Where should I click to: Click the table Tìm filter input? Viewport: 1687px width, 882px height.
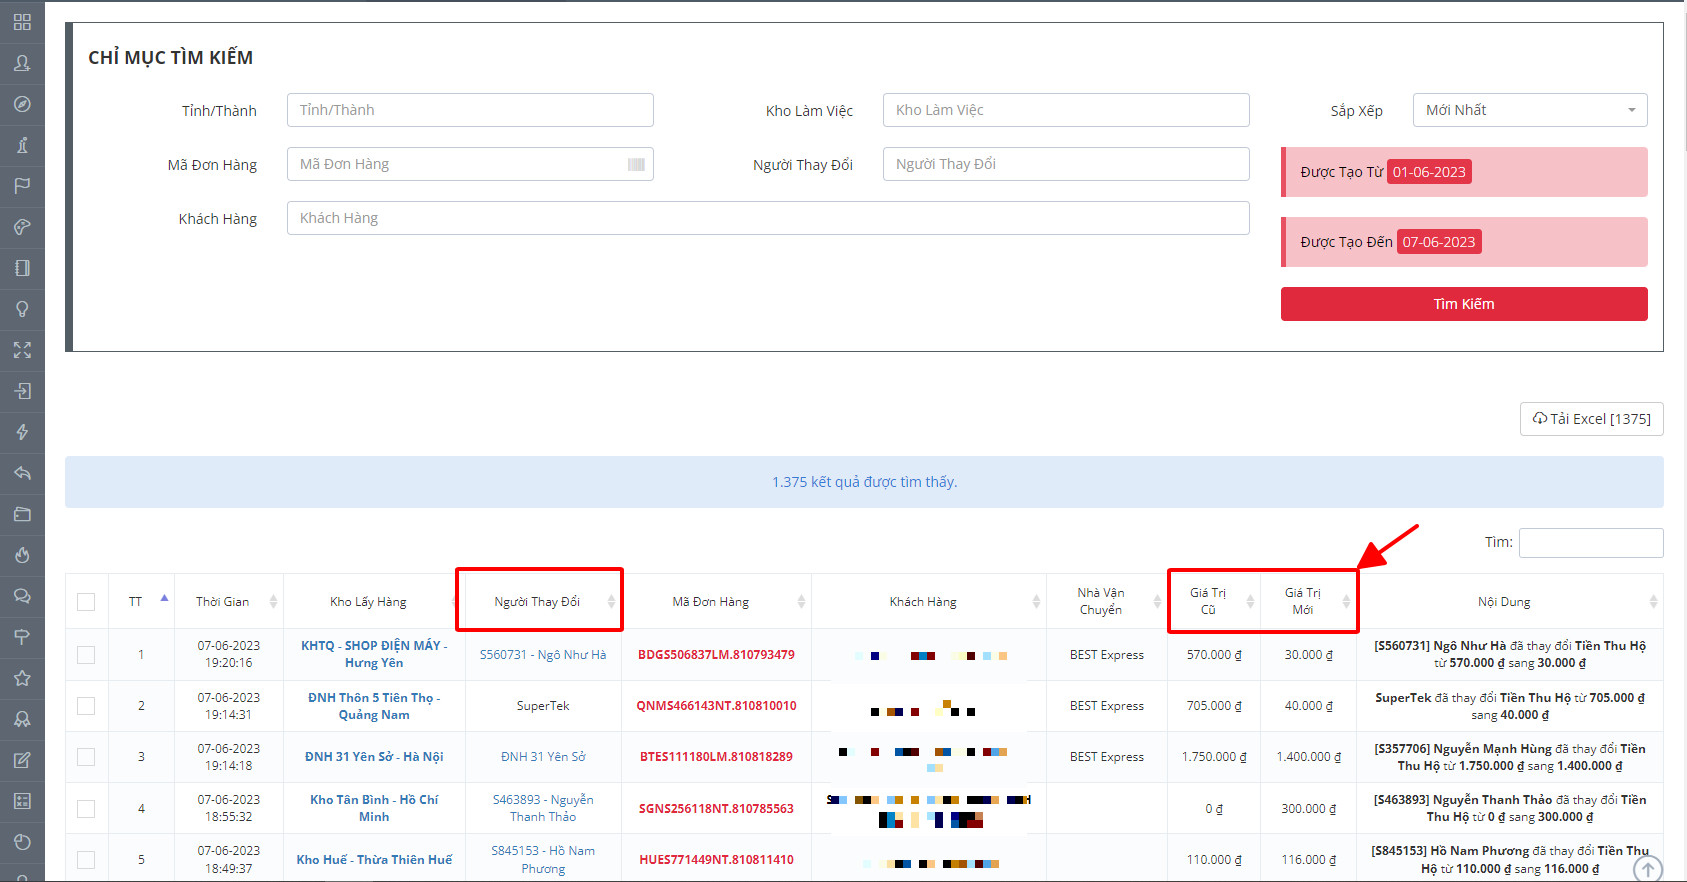[1591, 543]
